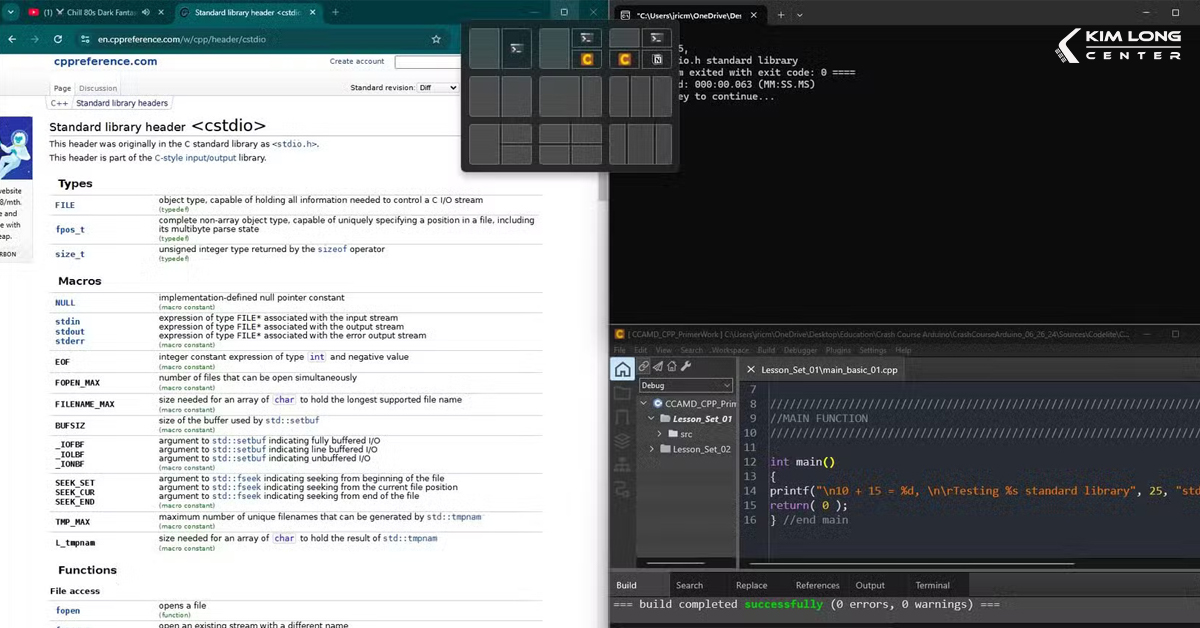Reload the cppreference page
The width and height of the screenshot is (1200, 628).
tap(58, 39)
